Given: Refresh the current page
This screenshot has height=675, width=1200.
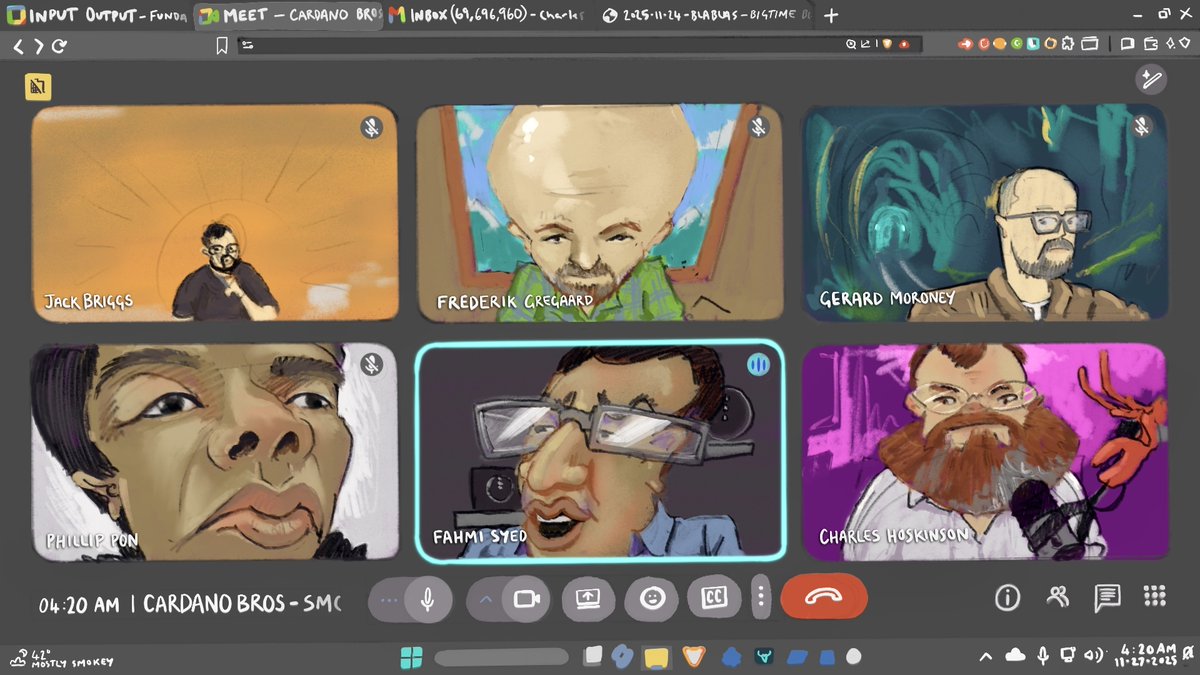Looking at the screenshot, I should tap(60, 44).
